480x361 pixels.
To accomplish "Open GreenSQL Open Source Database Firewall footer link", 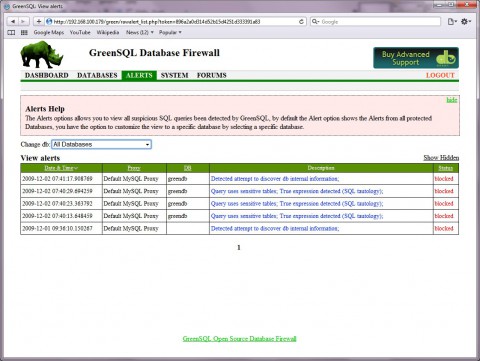I will [x=239, y=339].
